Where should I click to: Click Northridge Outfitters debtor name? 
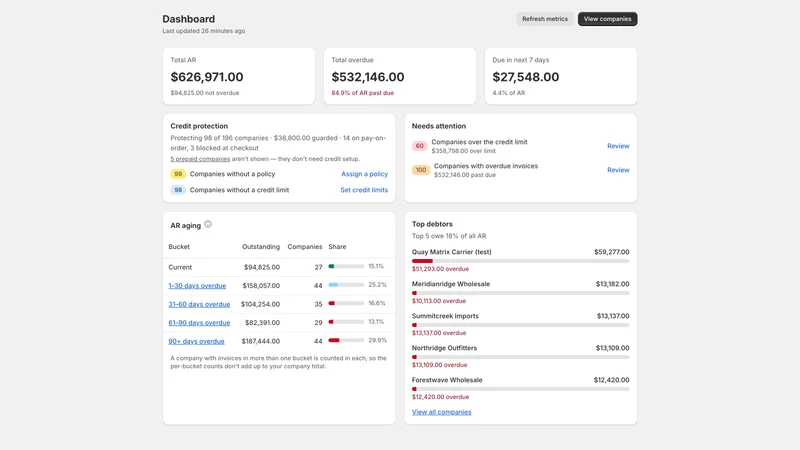tap(444, 348)
